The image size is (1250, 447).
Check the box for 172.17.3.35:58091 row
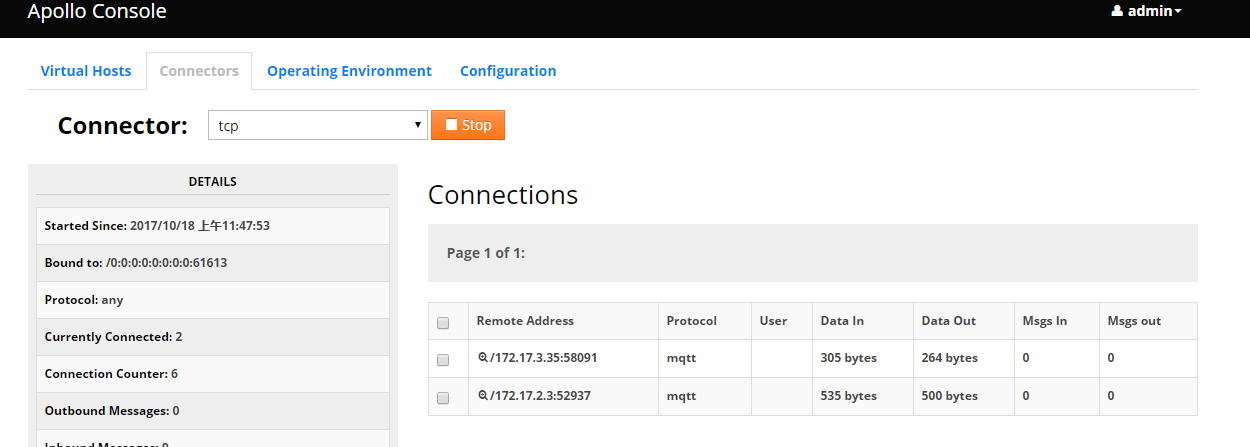(443, 359)
